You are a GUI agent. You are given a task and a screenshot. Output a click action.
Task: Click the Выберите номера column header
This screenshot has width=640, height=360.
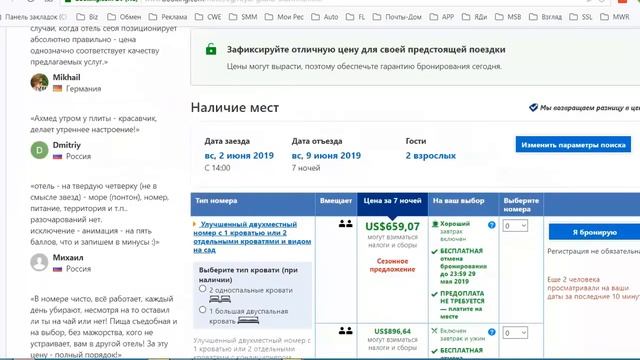[521, 205]
